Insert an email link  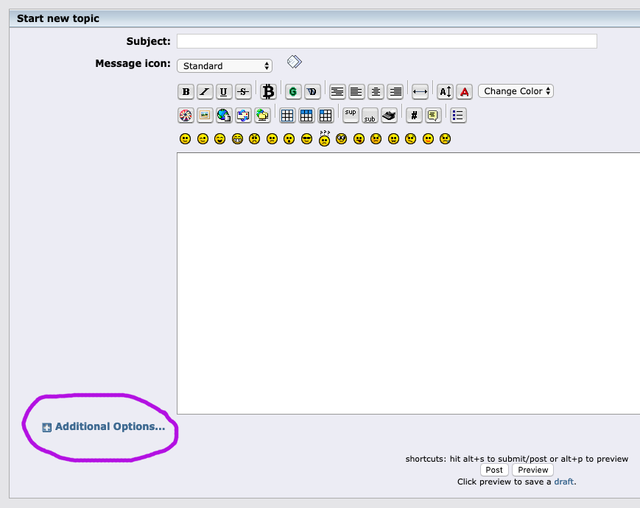(x=243, y=115)
